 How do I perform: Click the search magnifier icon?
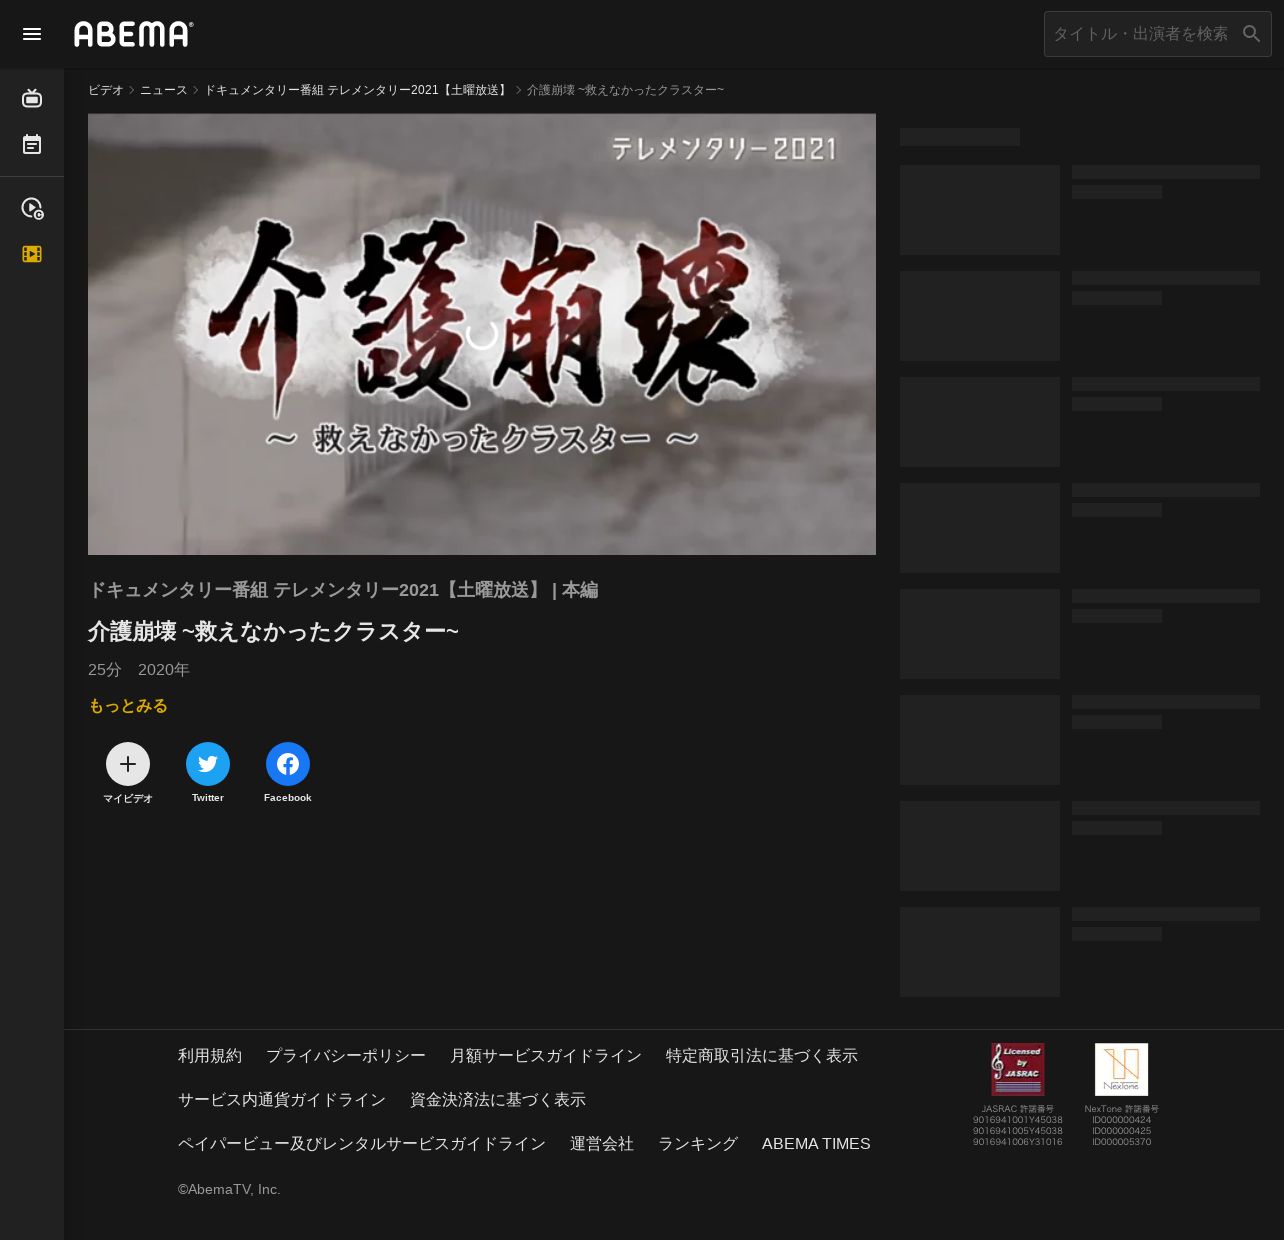pos(1251,34)
